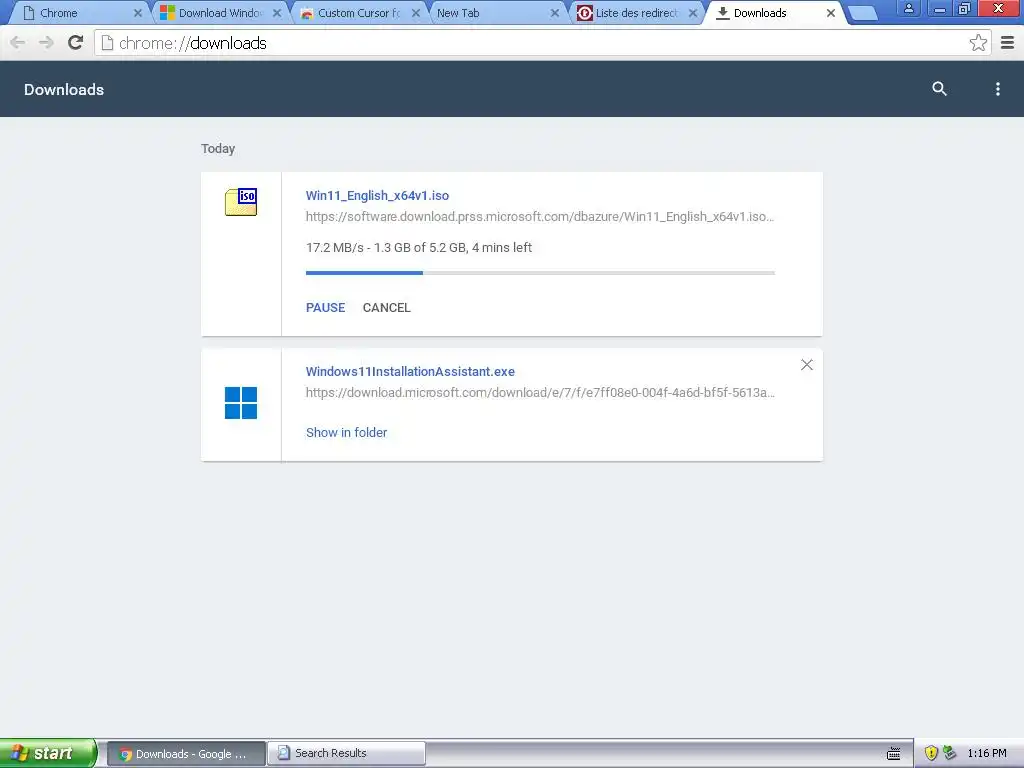
Task: Restore down the Chrome window
Action: [x=965, y=9]
